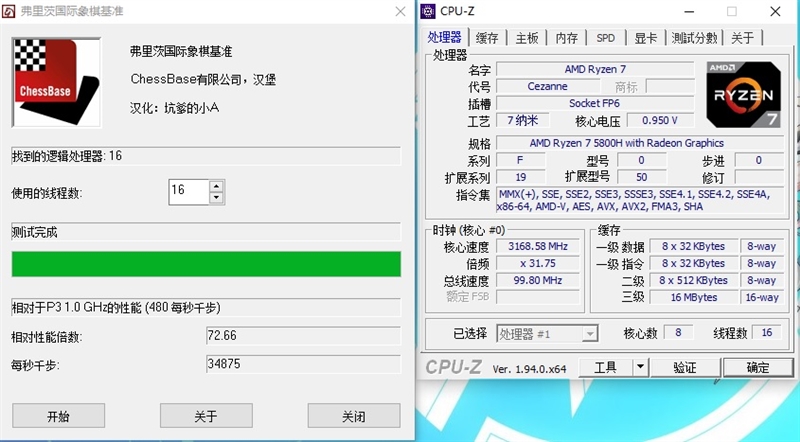This screenshot has width=800, height=442.
Task: Click the core count value 8
Action: pyautogui.click(x=678, y=332)
